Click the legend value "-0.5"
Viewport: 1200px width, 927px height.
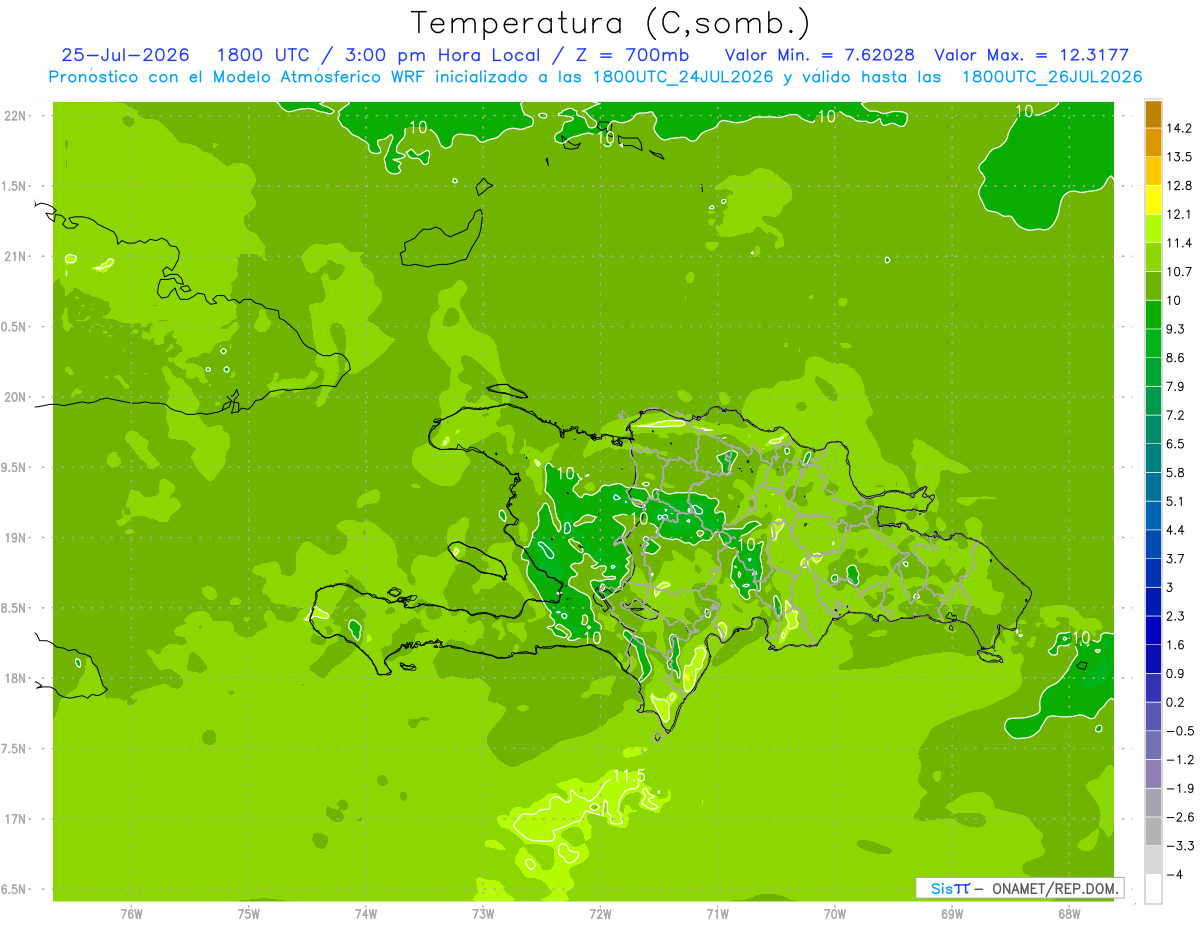[x=1180, y=731]
